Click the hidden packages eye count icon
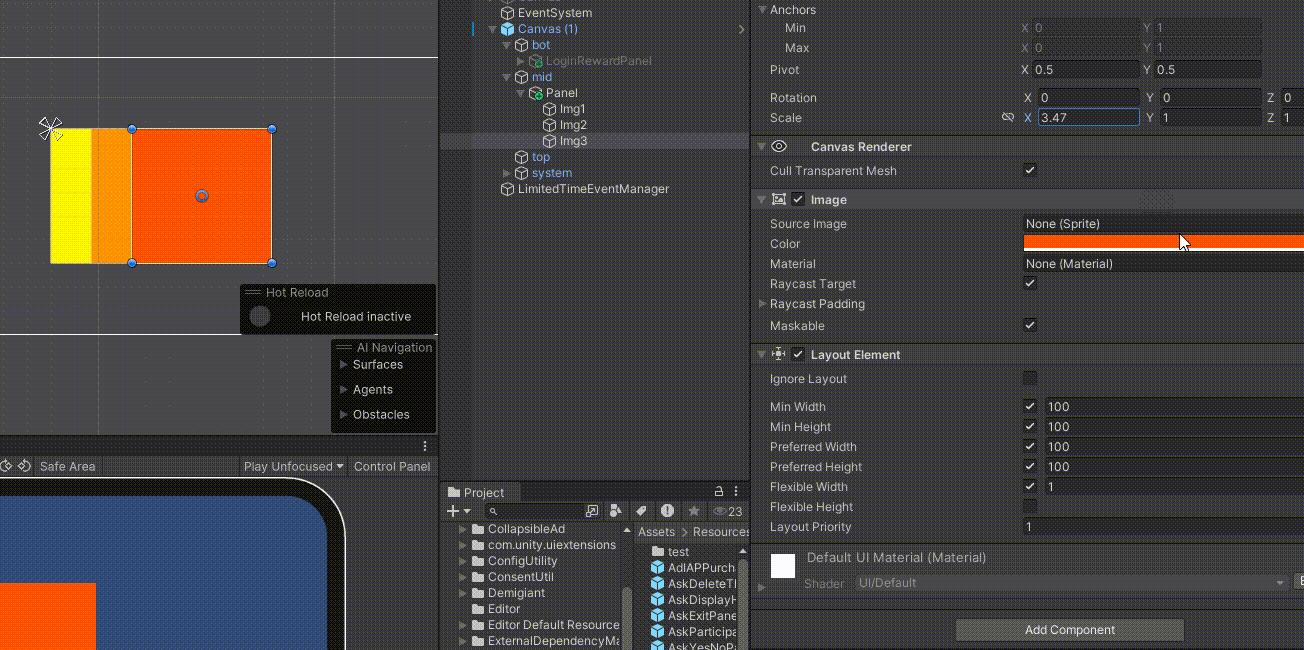Viewport: 1304px width, 650px height. coord(727,511)
